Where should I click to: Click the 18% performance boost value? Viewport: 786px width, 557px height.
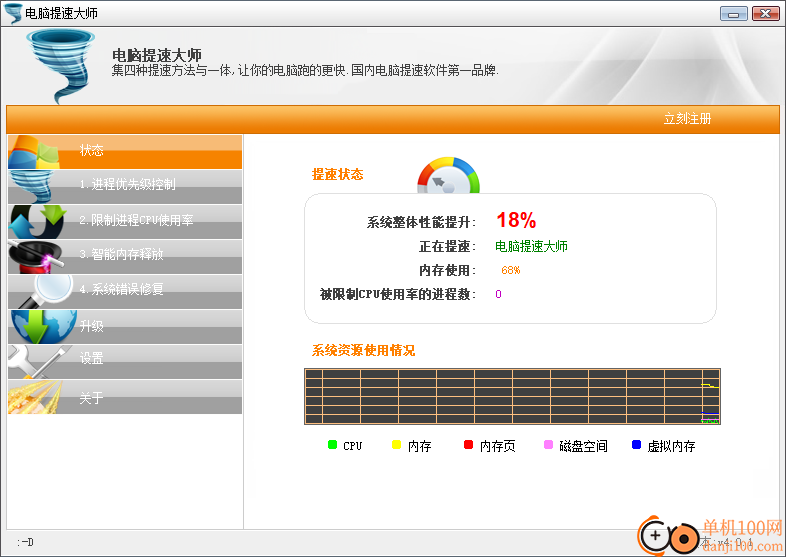516,220
